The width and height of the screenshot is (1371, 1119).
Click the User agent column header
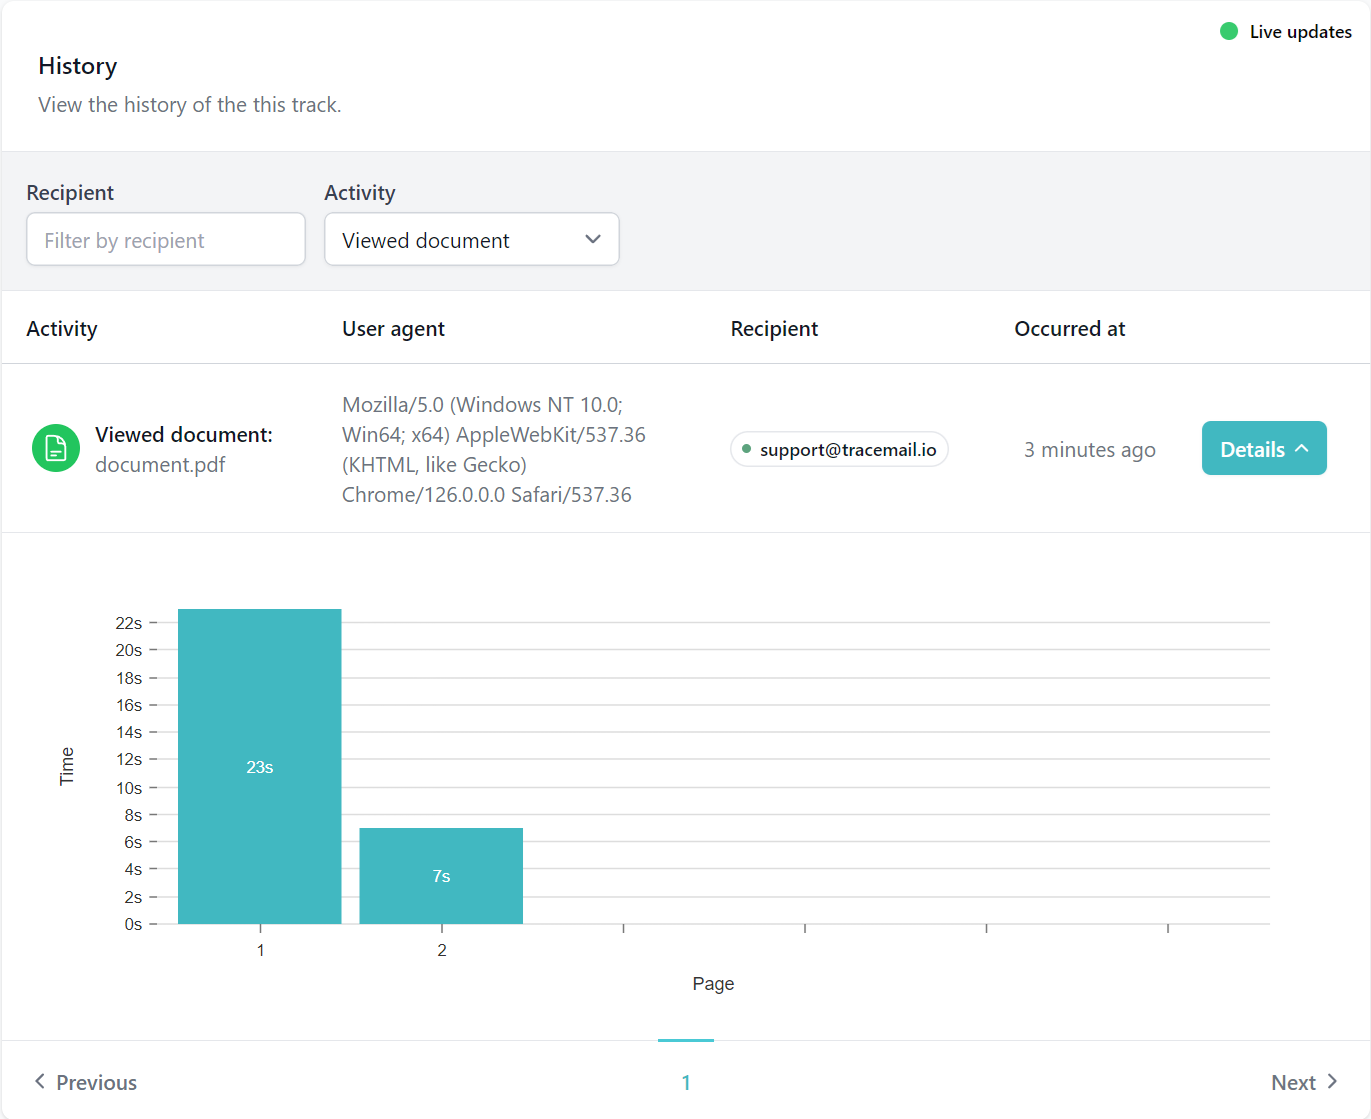tap(393, 329)
